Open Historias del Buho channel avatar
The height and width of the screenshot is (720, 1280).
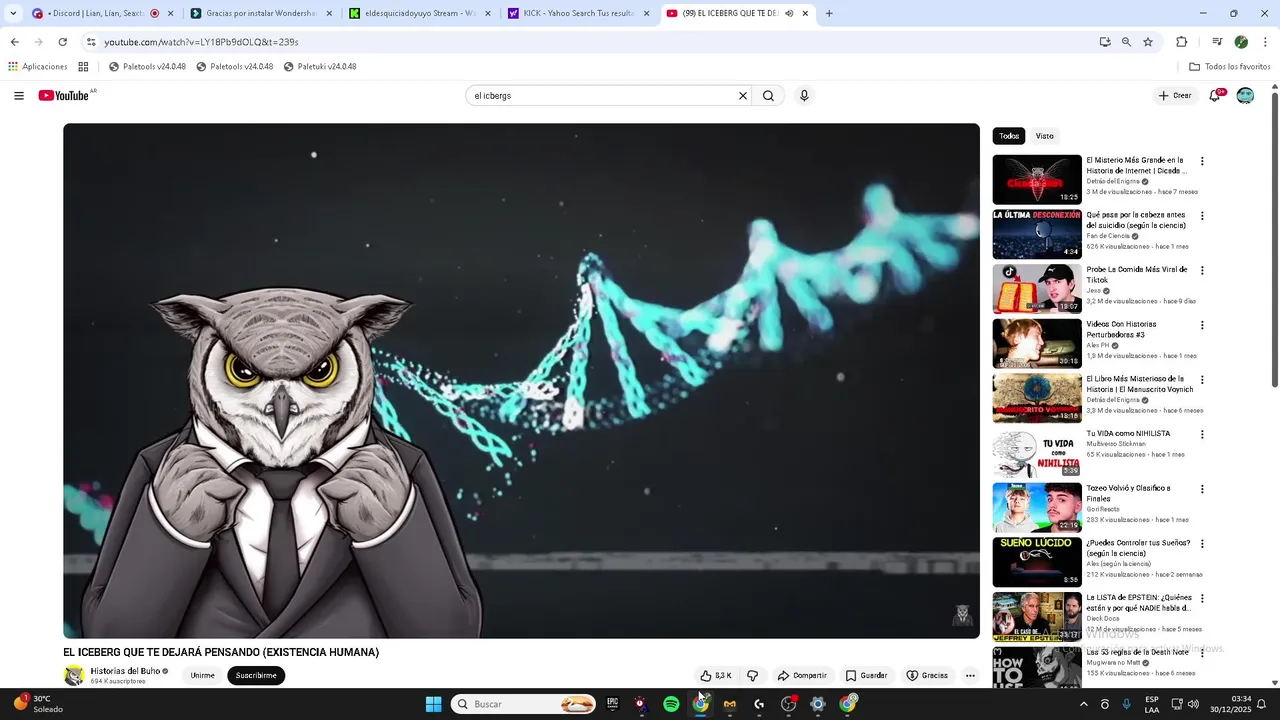(x=74, y=675)
